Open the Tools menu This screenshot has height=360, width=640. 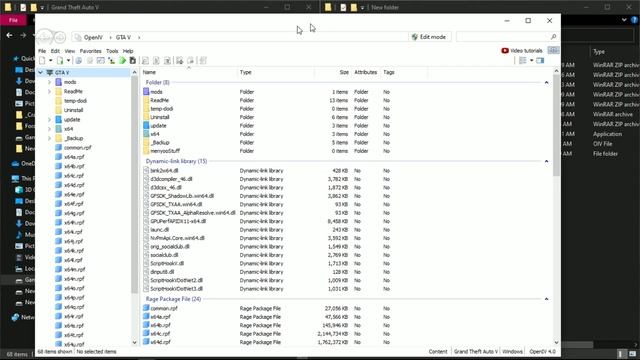112,51
